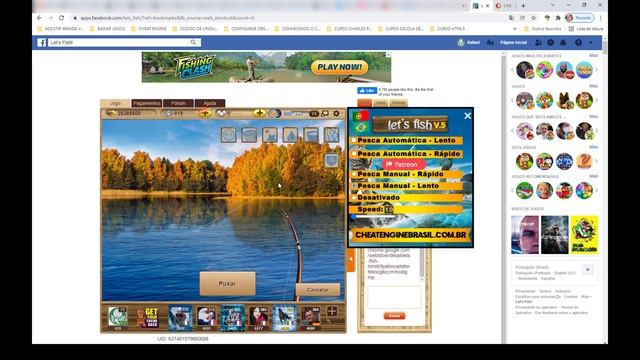The width and height of the screenshot is (640, 360).
Task: Click the orange send button under chat box
Action: click(x=394, y=316)
